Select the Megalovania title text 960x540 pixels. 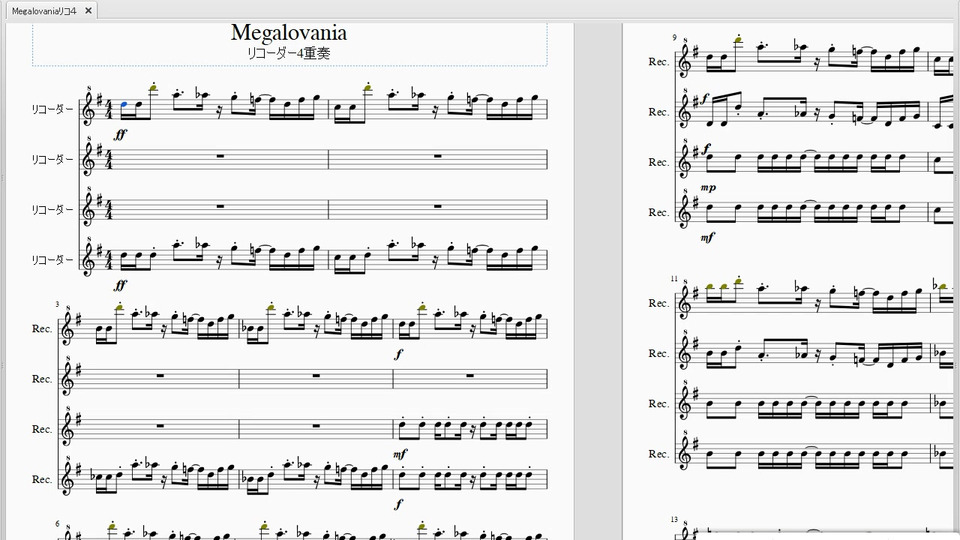289,33
